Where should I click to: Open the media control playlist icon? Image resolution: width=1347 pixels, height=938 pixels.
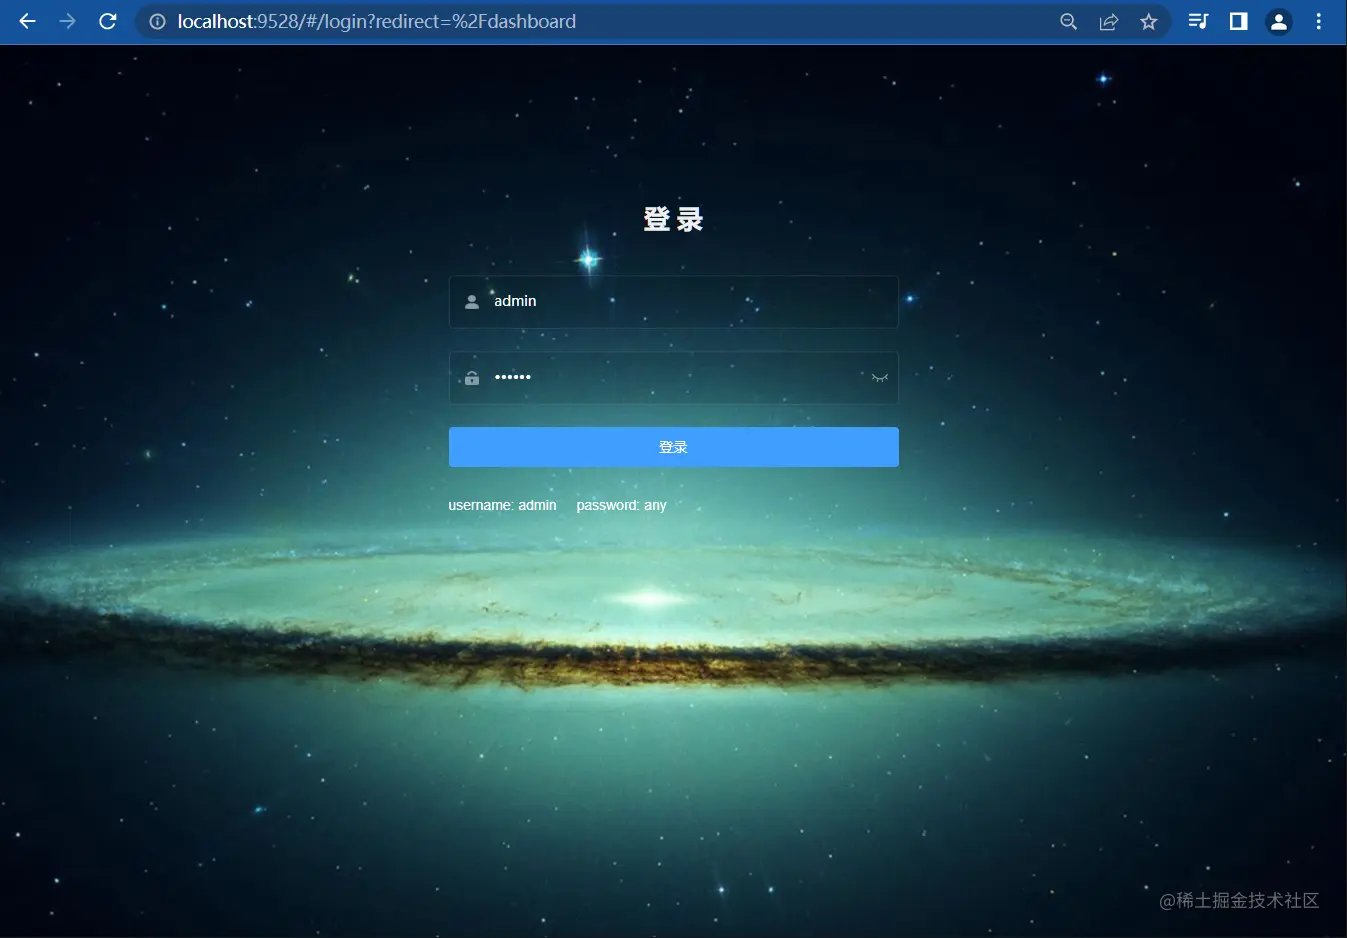[1198, 21]
